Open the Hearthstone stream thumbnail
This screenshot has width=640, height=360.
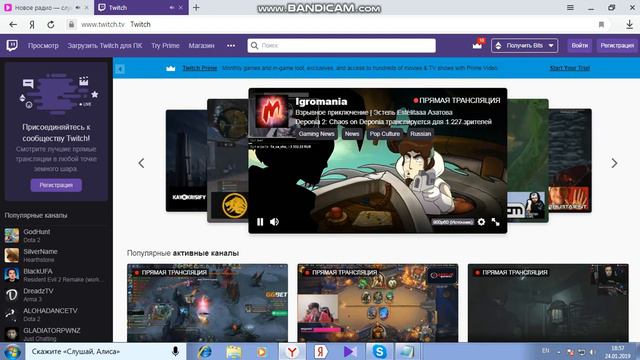tap(378, 303)
